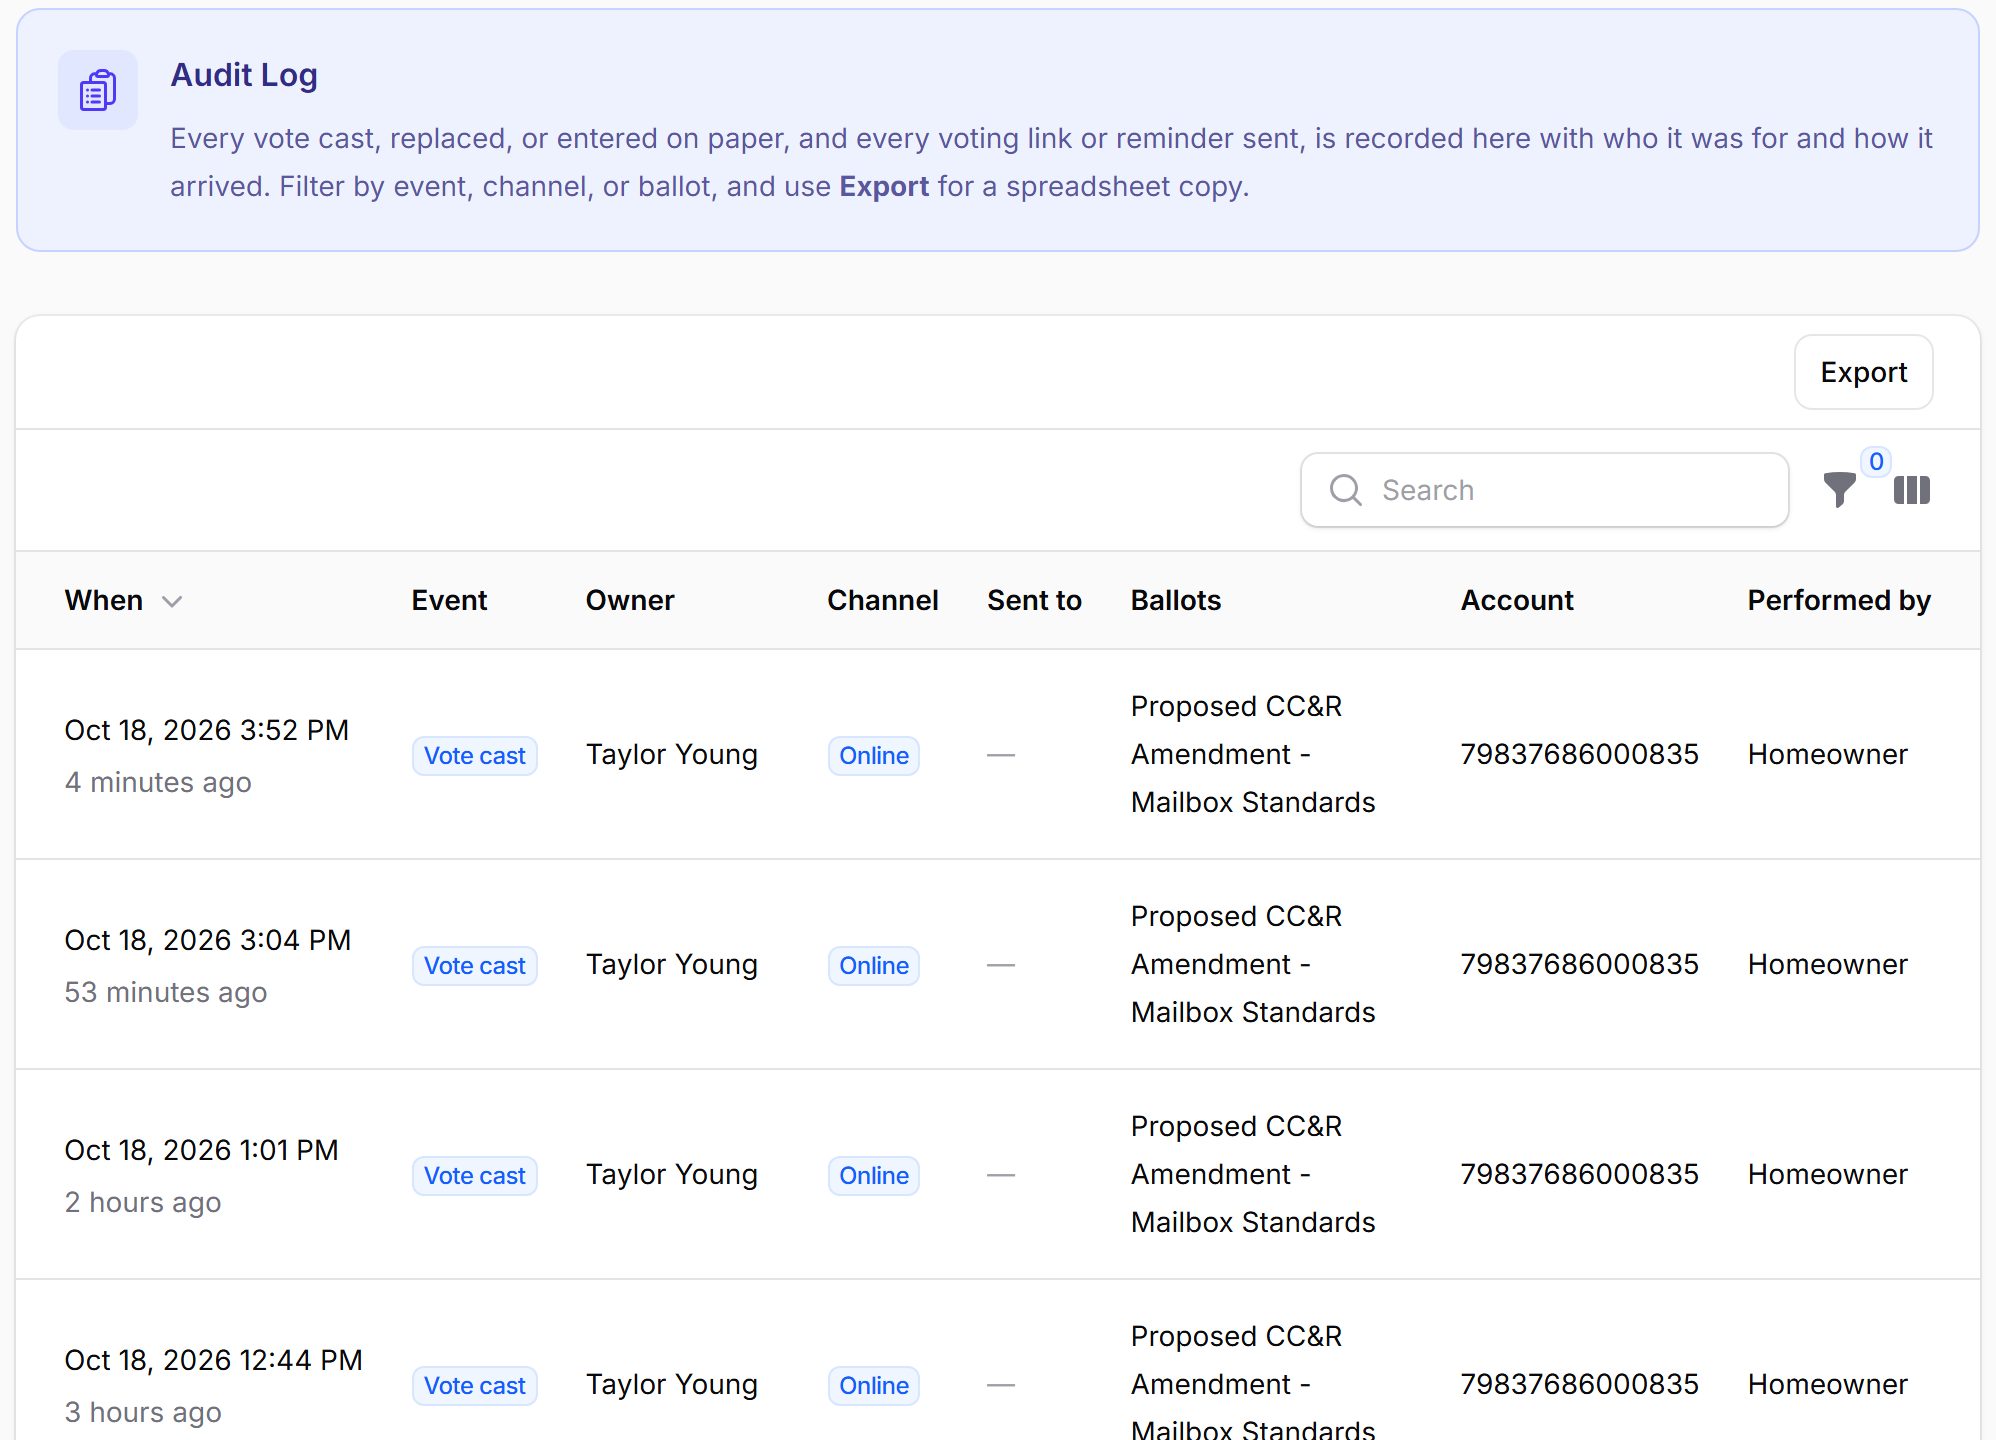This screenshot has height=1440, width=1996.
Task: Click ballot name in the 3:52 PM row
Action: coord(1253,754)
